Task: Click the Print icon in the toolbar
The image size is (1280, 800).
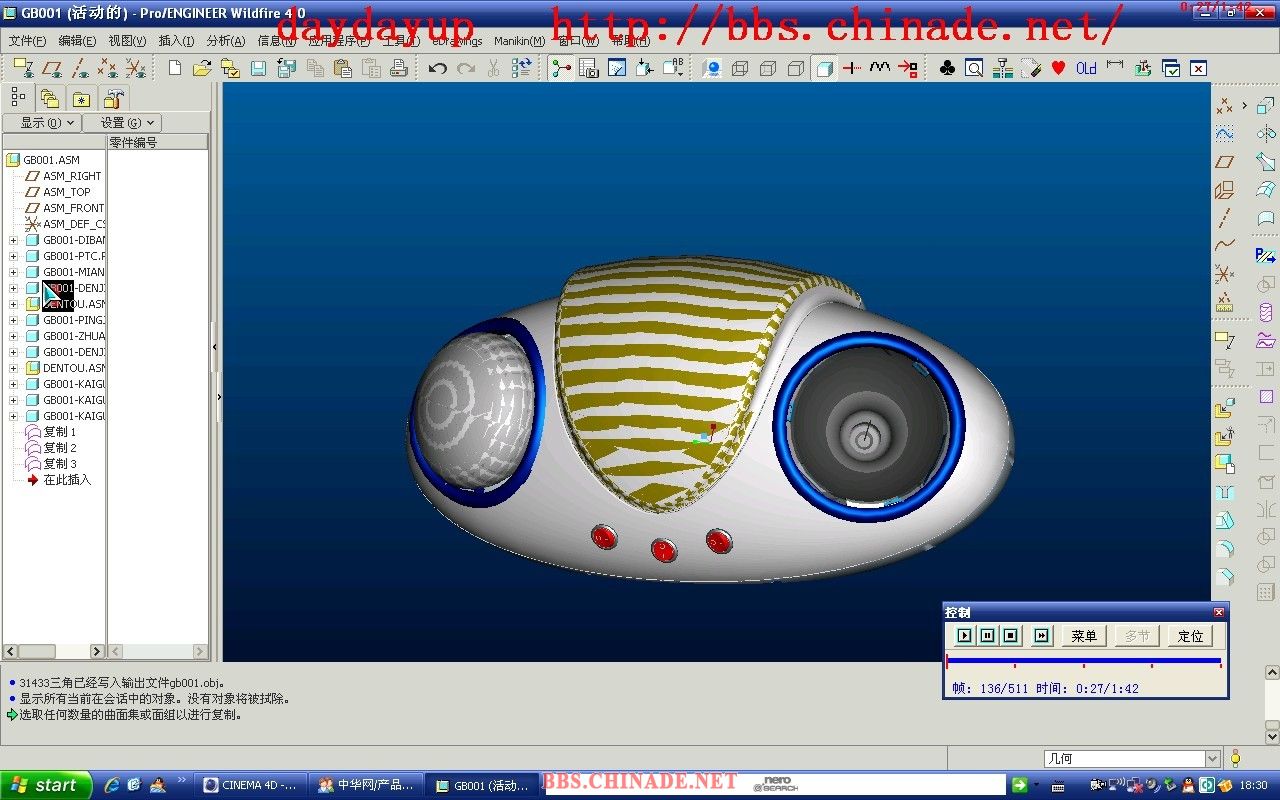Action: (x=398, y=68)
